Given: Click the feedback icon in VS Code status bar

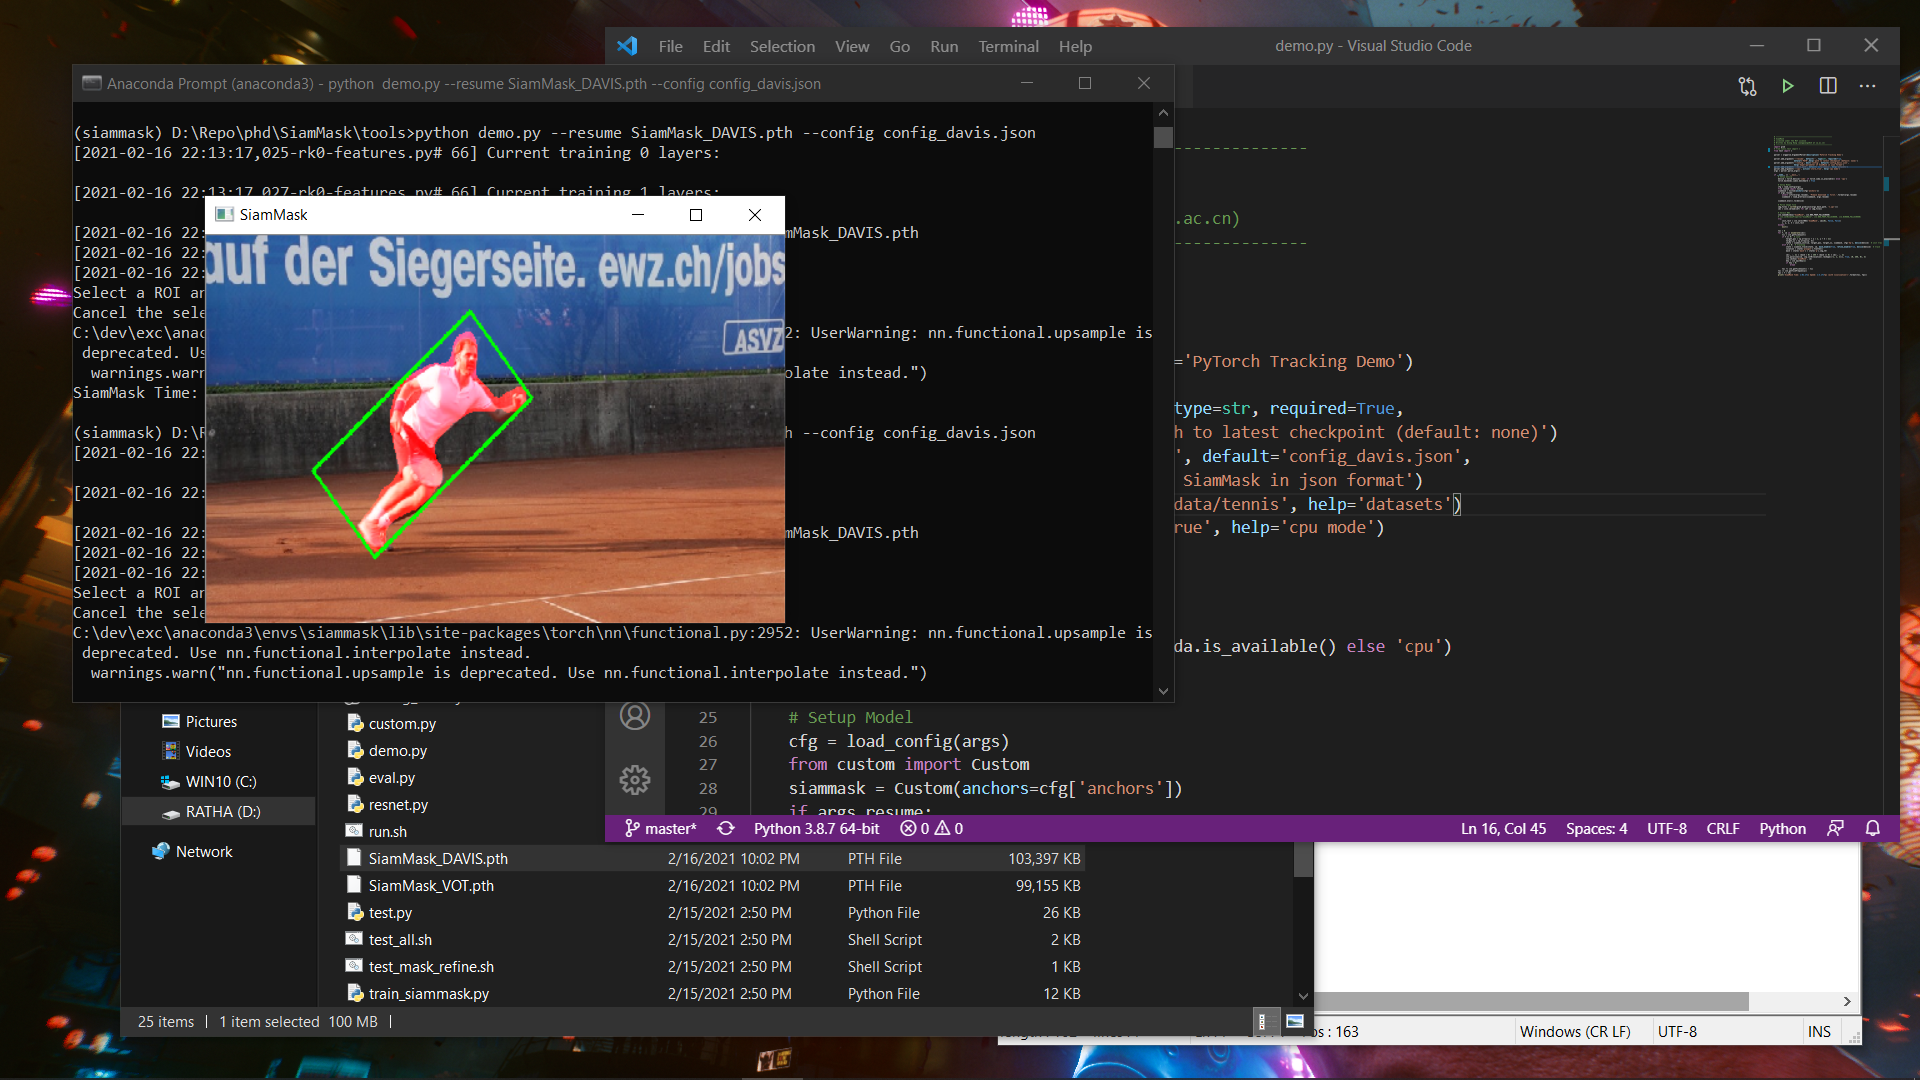Looking at the screenshot, I should pyautogui.click(x=1835, y=828).
